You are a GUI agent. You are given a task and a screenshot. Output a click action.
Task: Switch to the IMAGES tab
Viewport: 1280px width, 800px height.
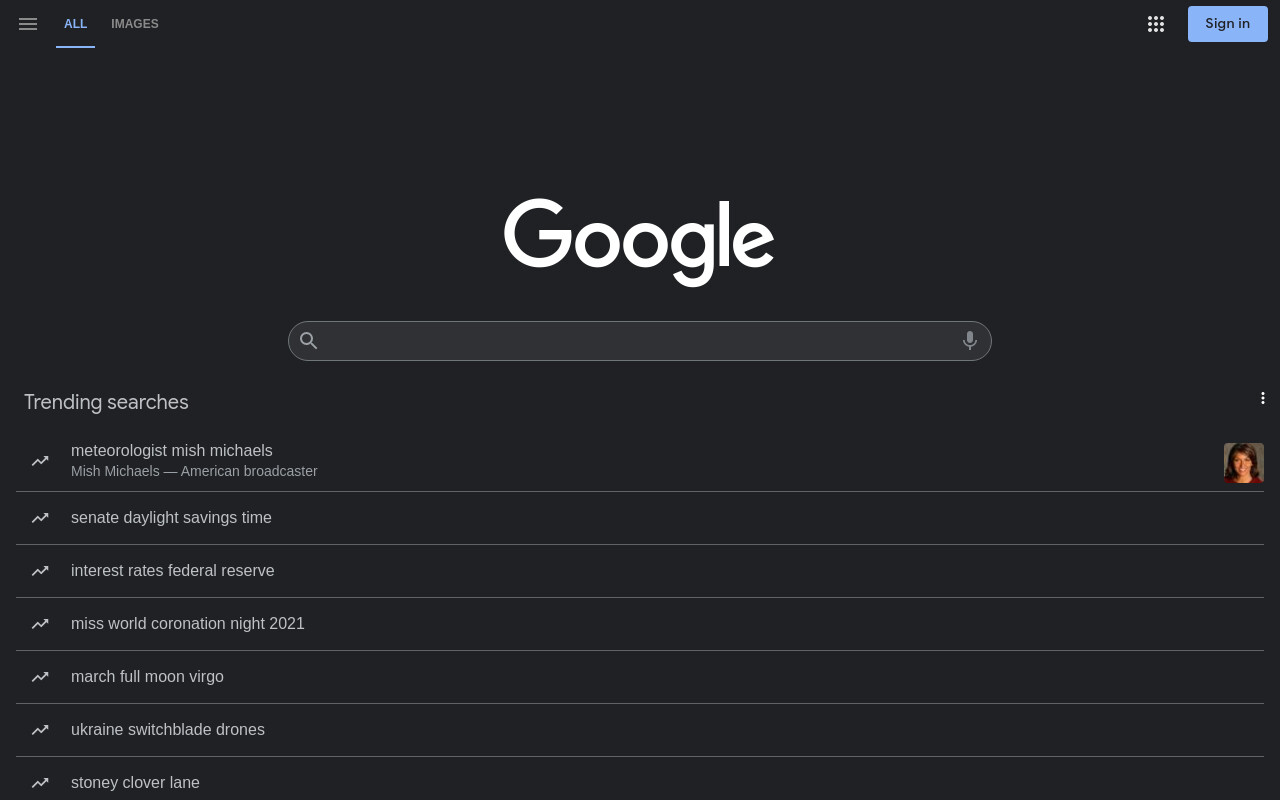135,24
